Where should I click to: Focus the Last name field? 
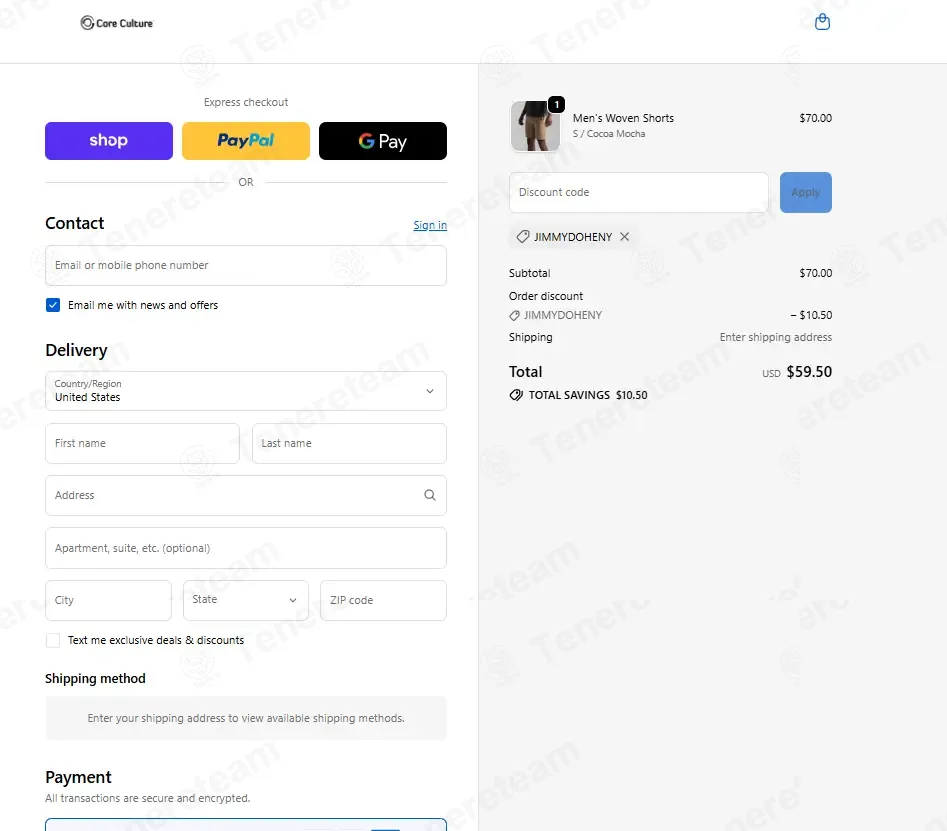pyautogui.click(x=349, y=443)
